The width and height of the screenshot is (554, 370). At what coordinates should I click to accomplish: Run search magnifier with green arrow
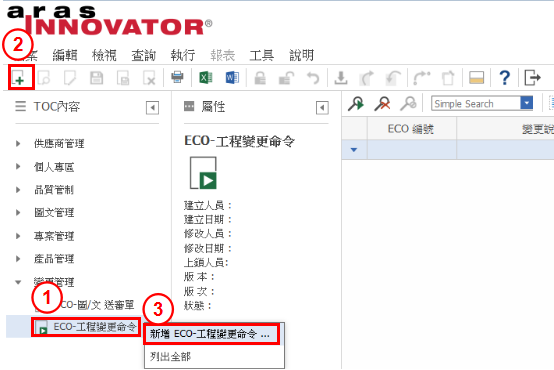[x=356, y=104]
